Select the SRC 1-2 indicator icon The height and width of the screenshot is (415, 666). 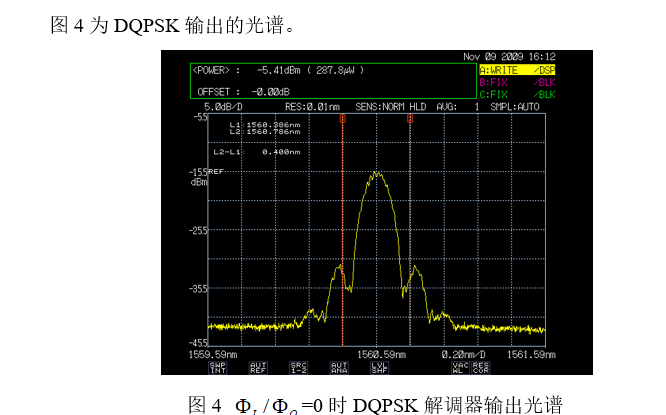299,368
